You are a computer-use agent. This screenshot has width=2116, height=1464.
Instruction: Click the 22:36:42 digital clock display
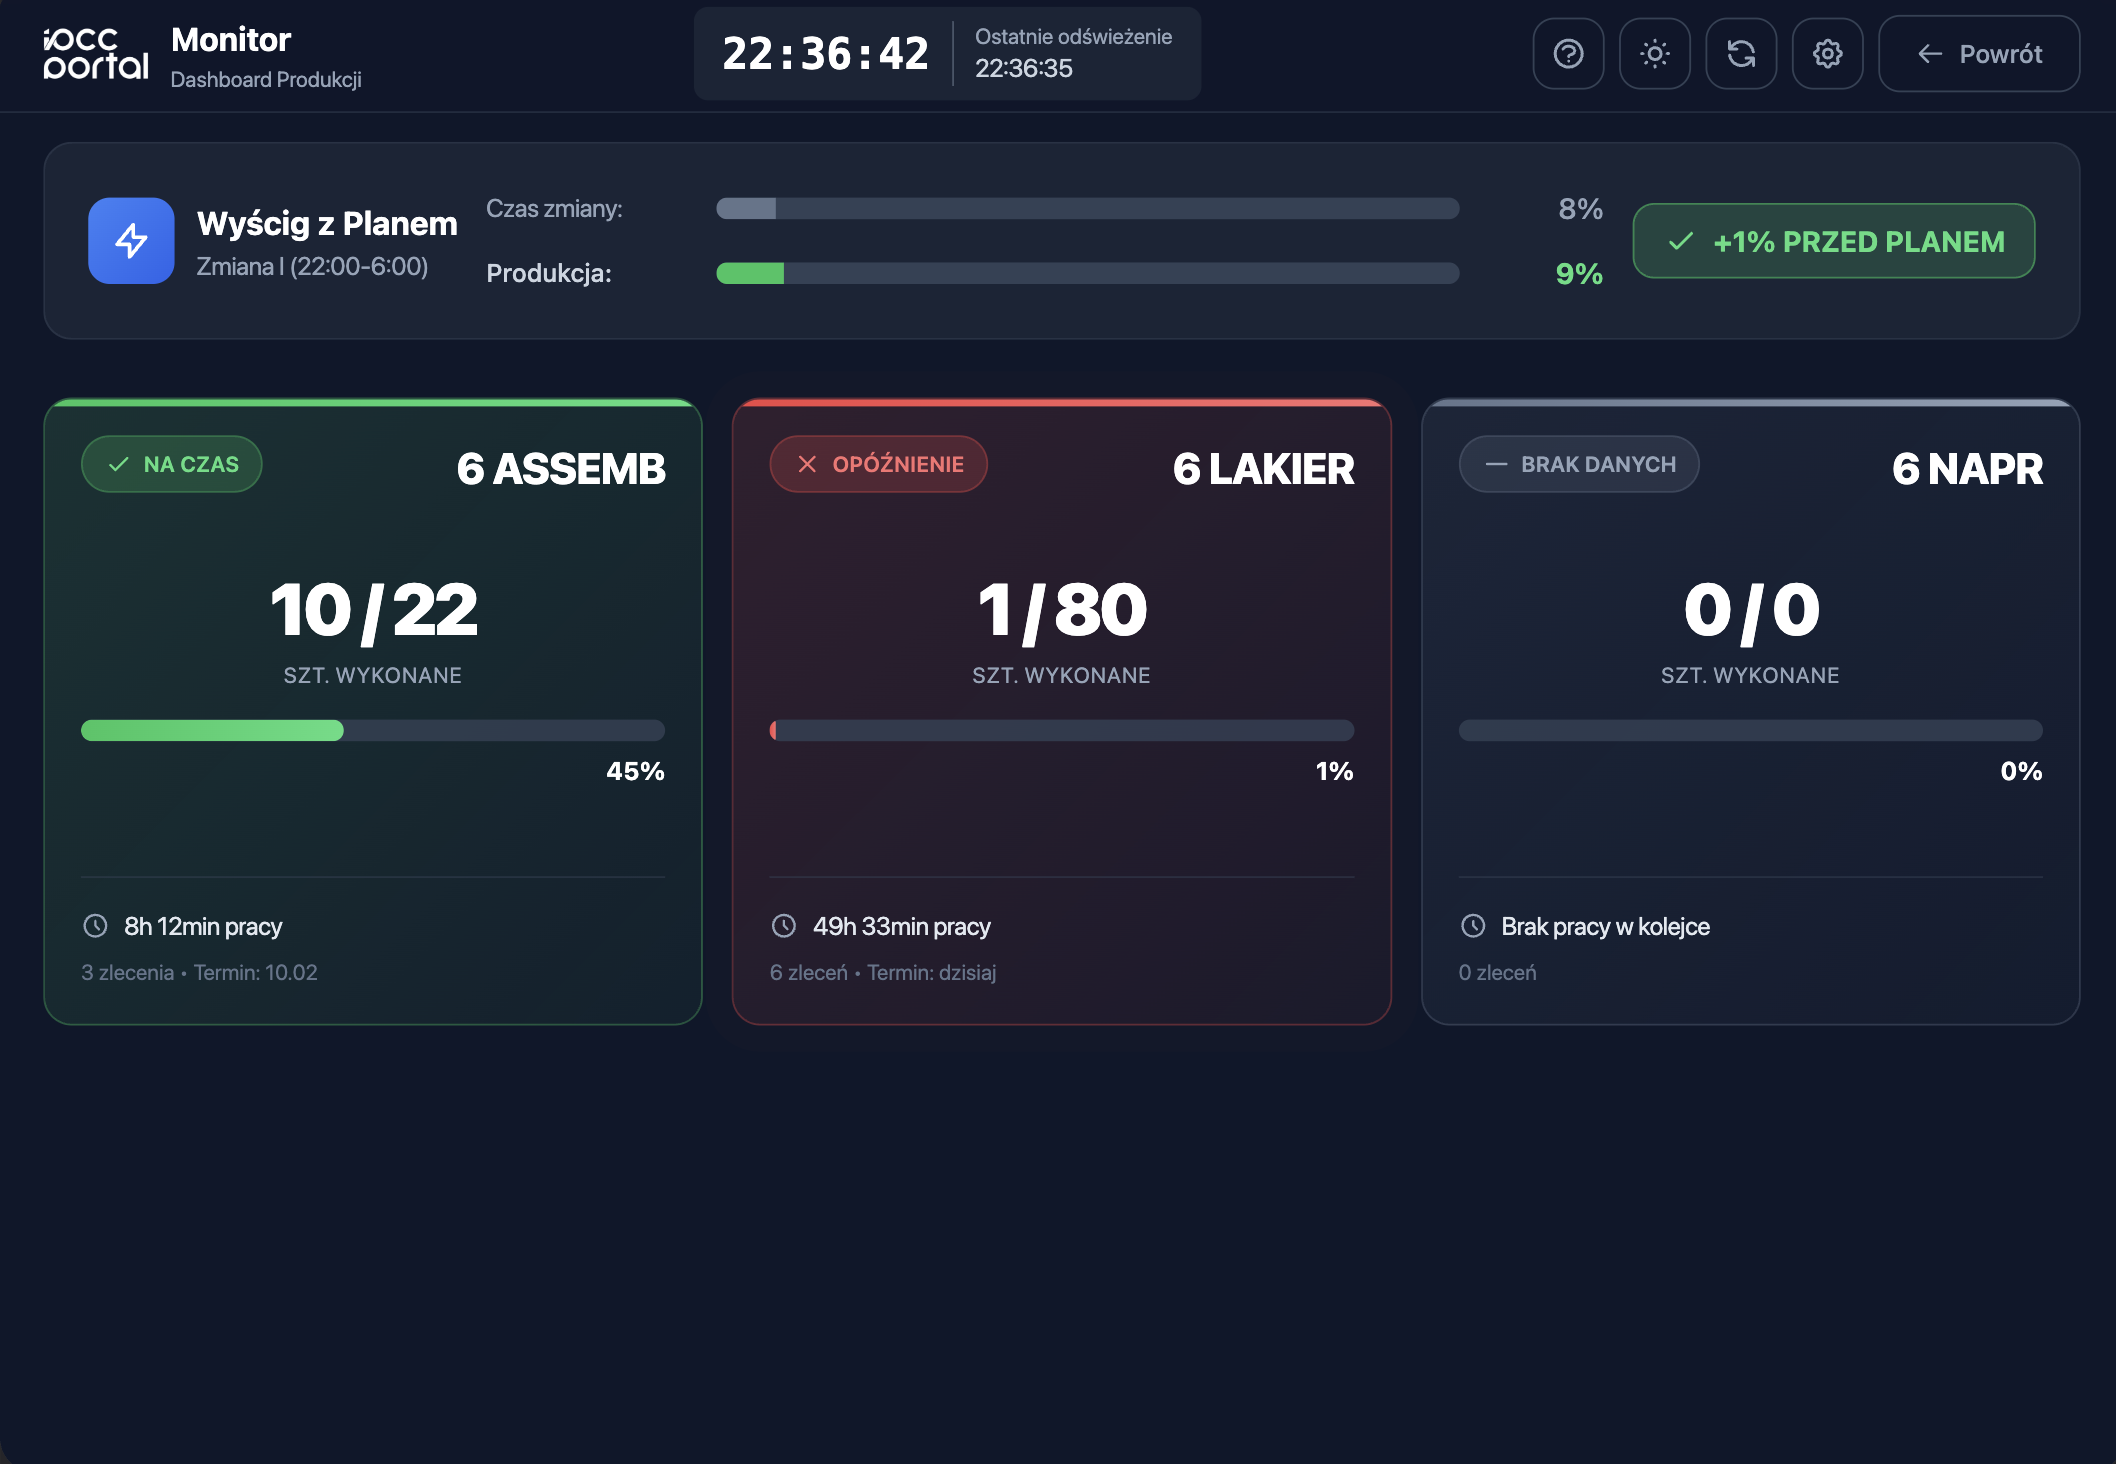click(x=825, y=54)
